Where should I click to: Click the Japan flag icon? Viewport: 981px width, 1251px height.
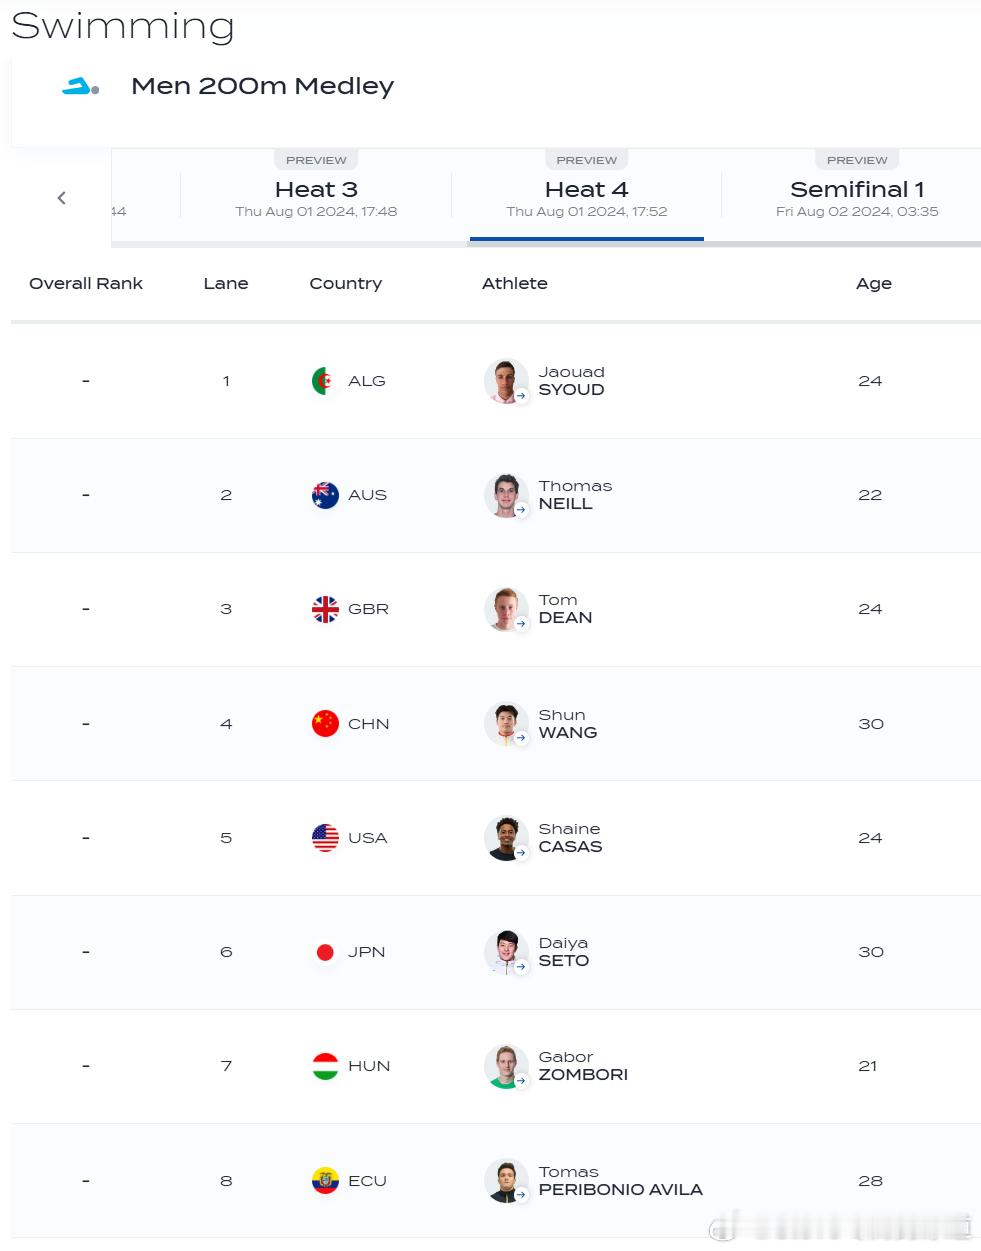[325, 952]
